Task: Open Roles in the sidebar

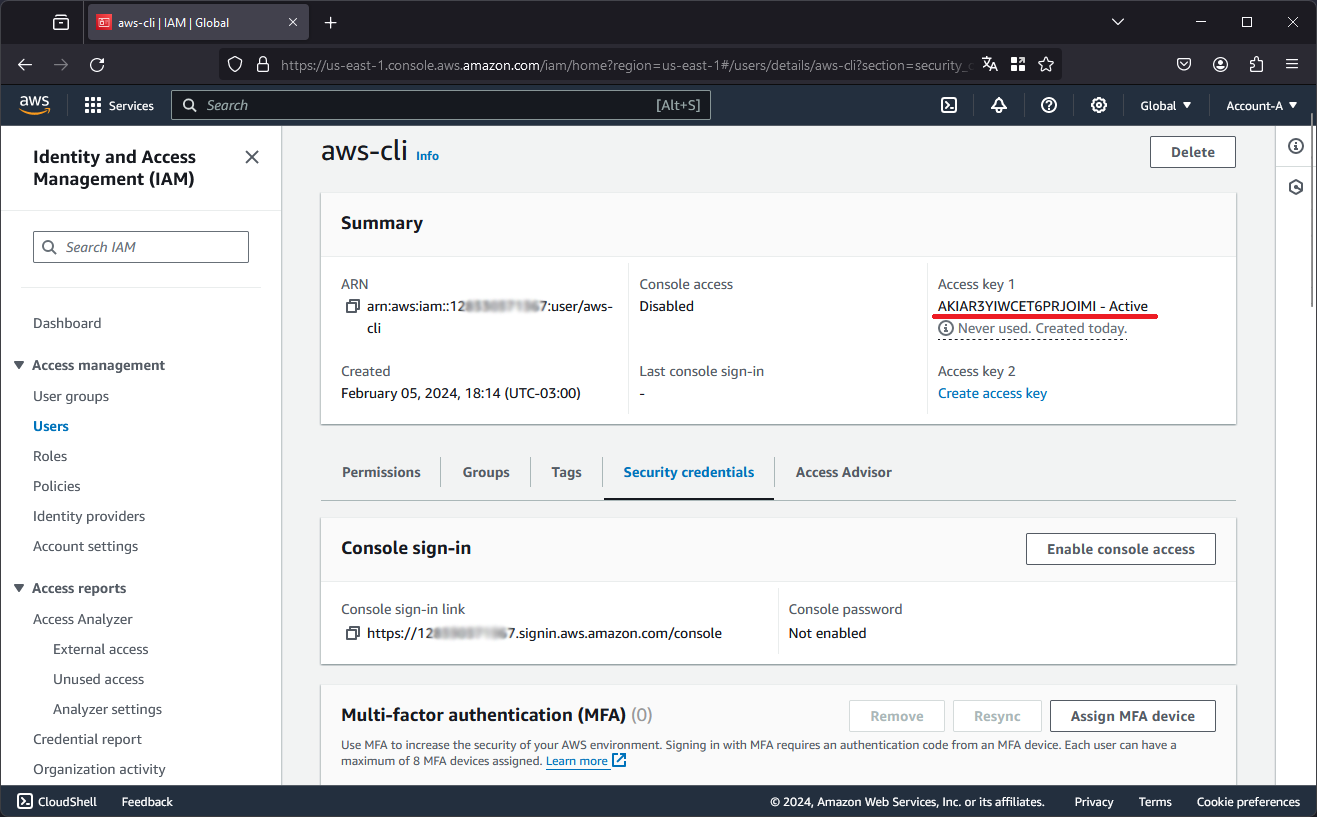Action: point(50,456)
